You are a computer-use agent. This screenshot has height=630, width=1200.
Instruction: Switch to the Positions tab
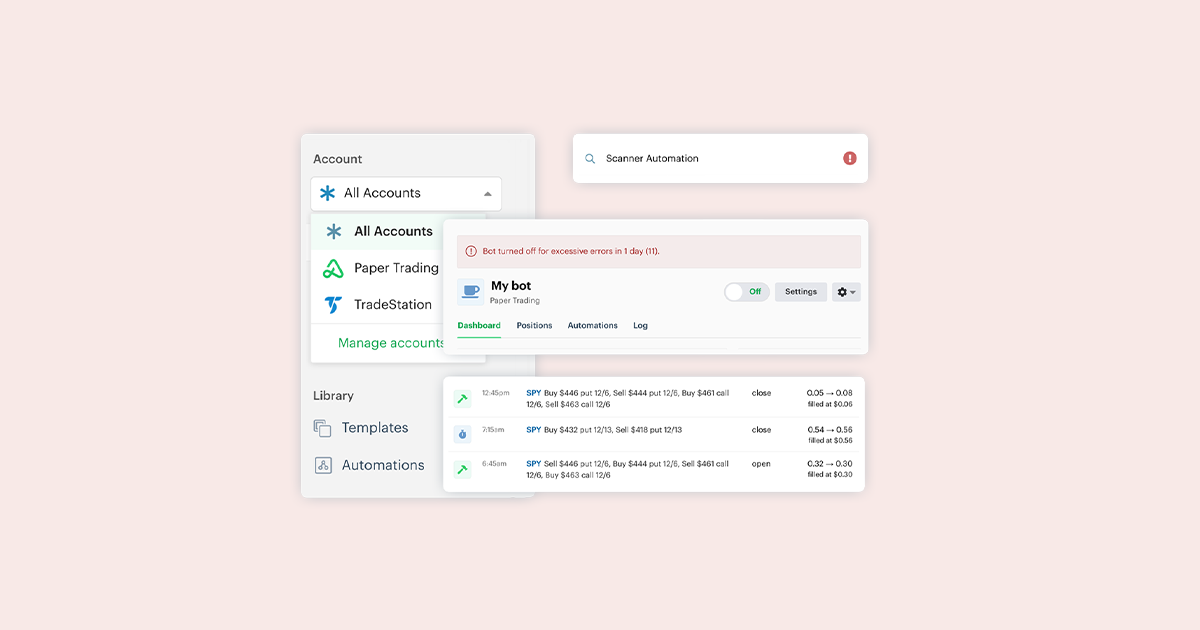[533, 325]
